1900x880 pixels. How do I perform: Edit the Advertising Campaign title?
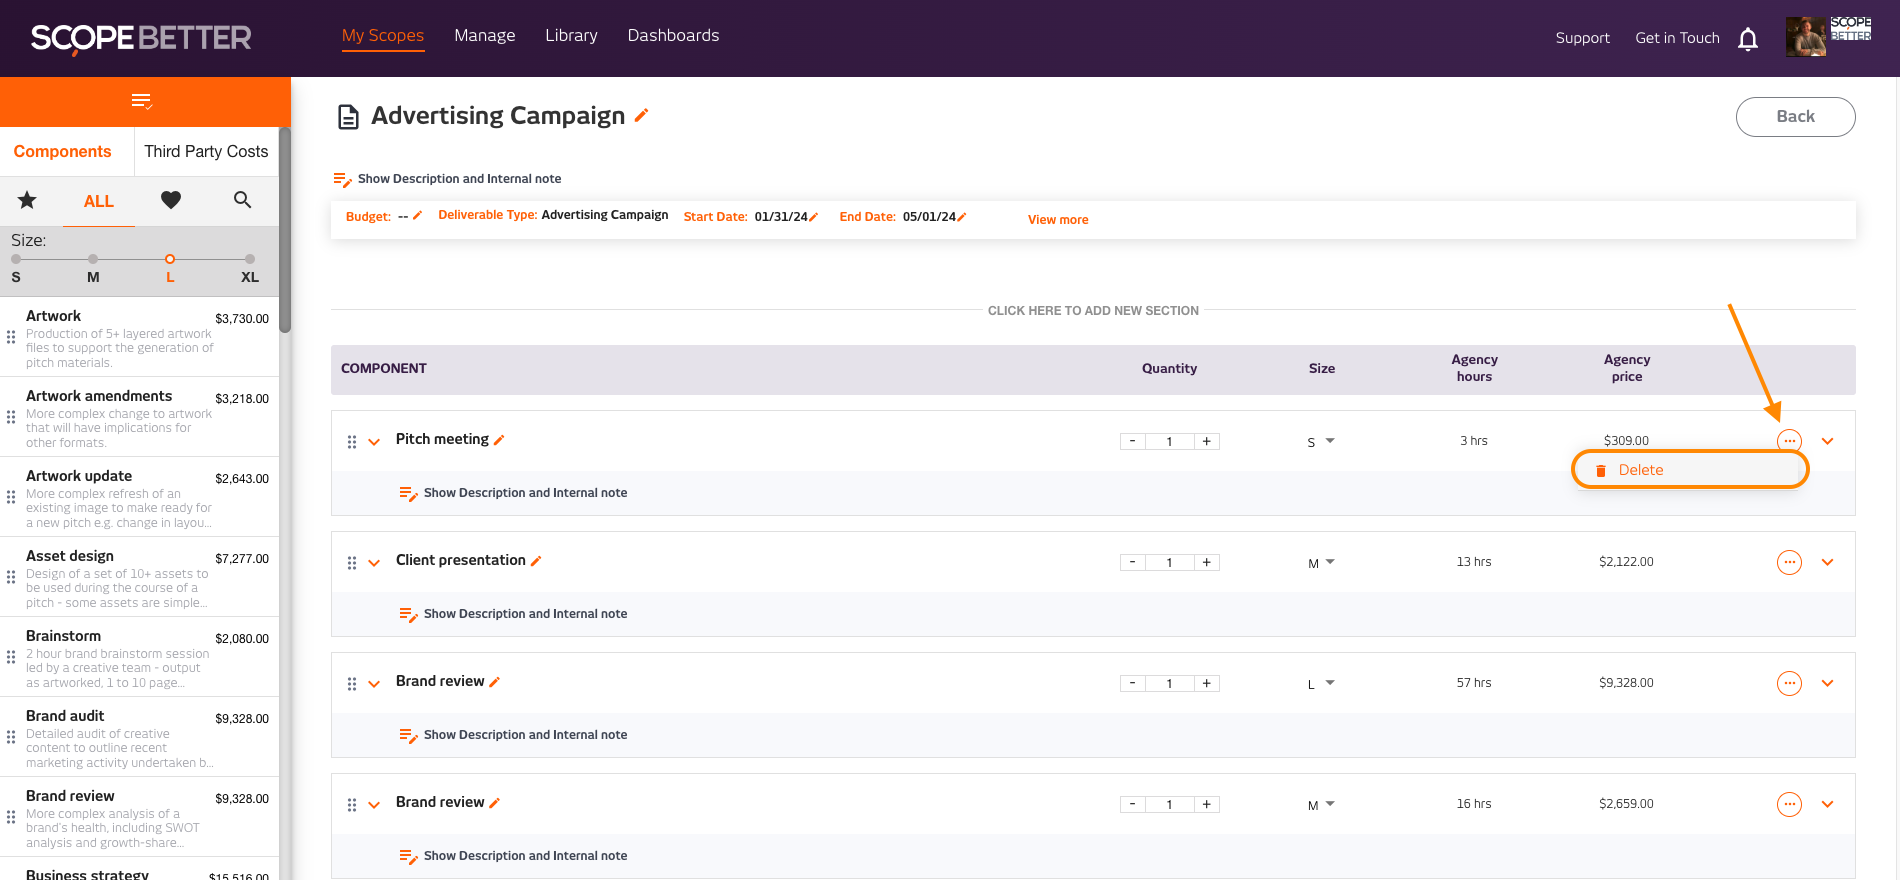pos(642,115)
